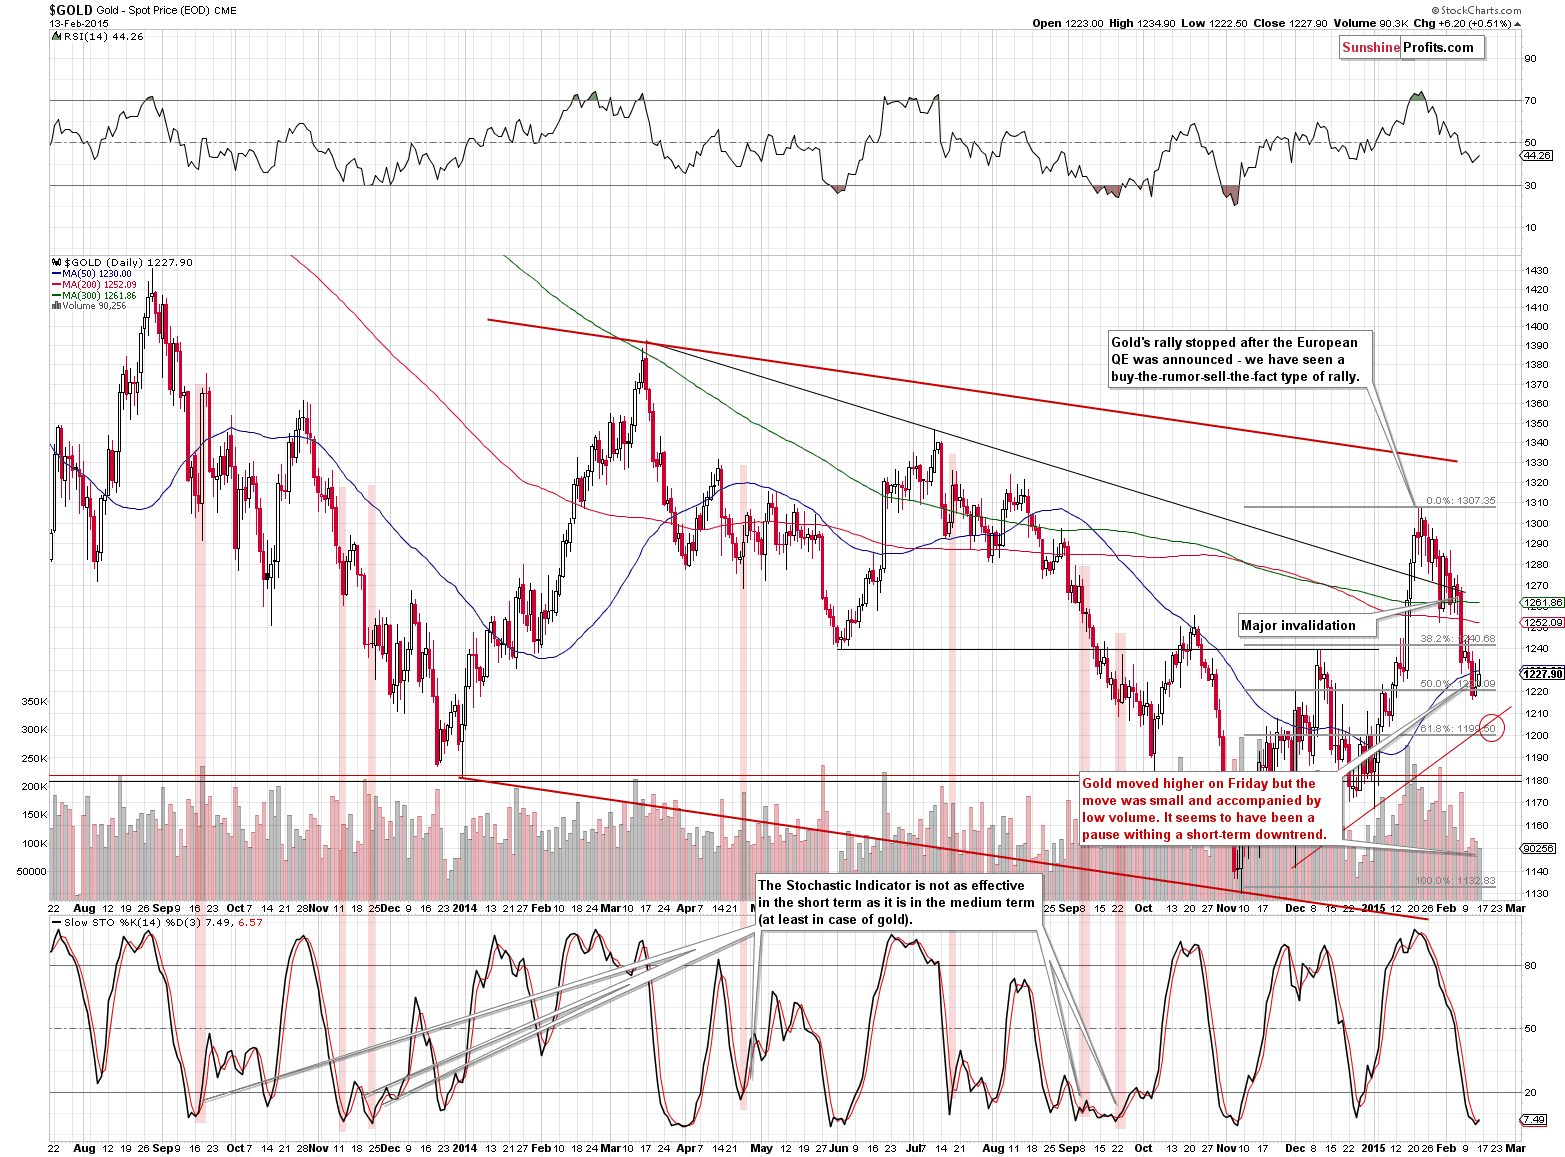Click the 'Major invalidation' callout box
The height and width of the screenshot is (1157, 1565).
click(x=1307, y=625)
